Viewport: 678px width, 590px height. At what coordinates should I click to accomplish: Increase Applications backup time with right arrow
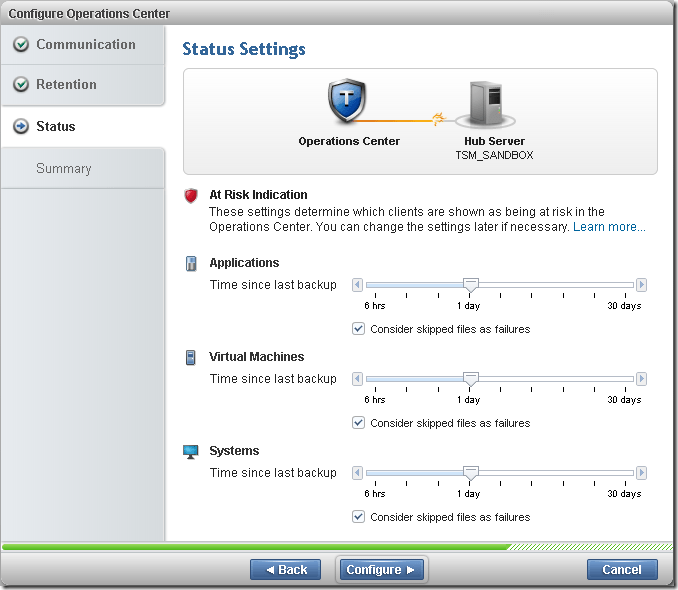point(642,285)
